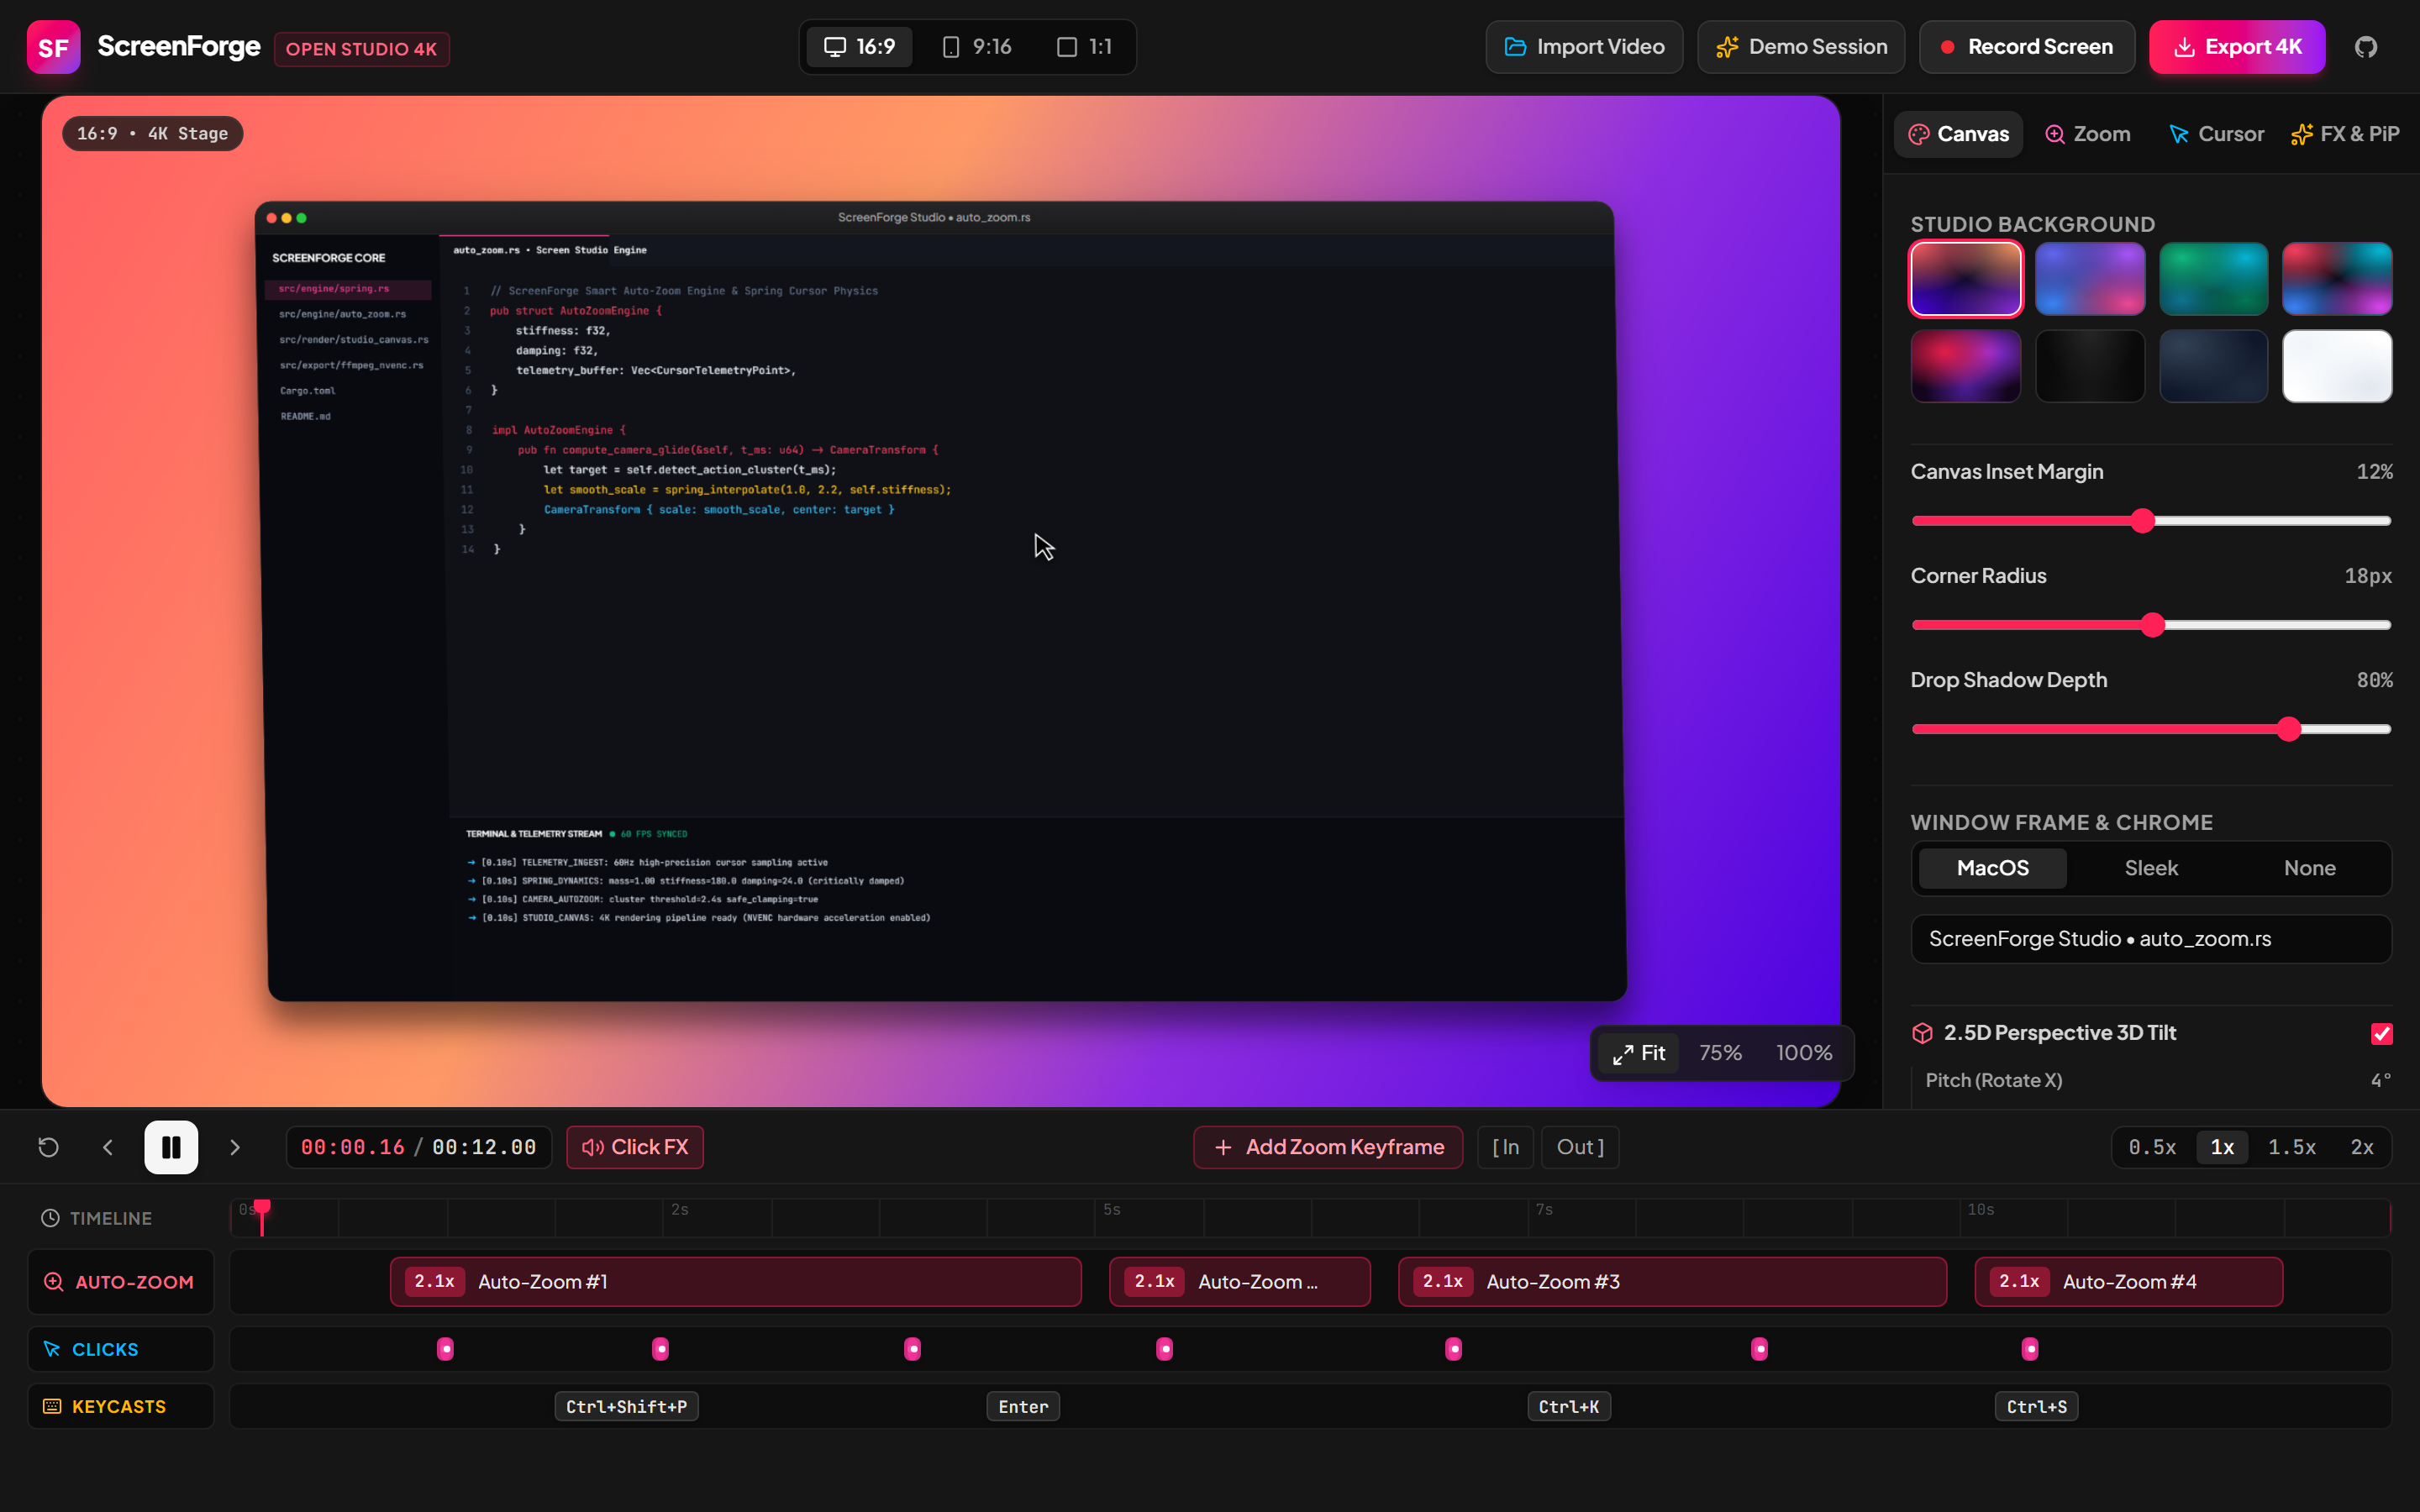
Task: Select the Ctrl+Shift+P keycast marker
Action: (626, 1407)
